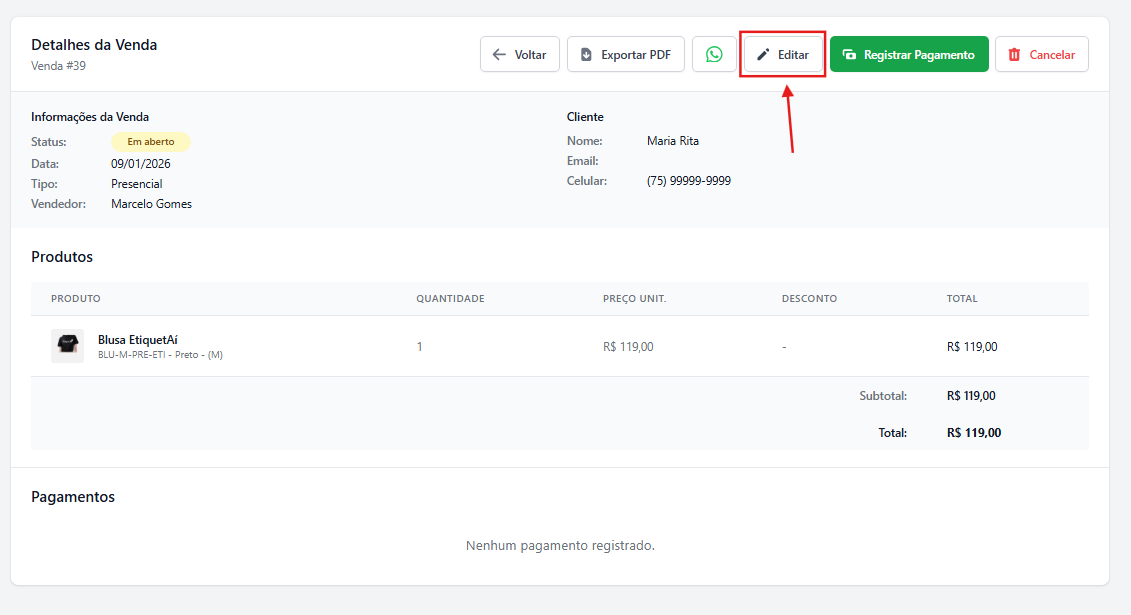
Task: Open the black shirt product thumbnail
Action: pyautogui.click(x=67, y=346)
